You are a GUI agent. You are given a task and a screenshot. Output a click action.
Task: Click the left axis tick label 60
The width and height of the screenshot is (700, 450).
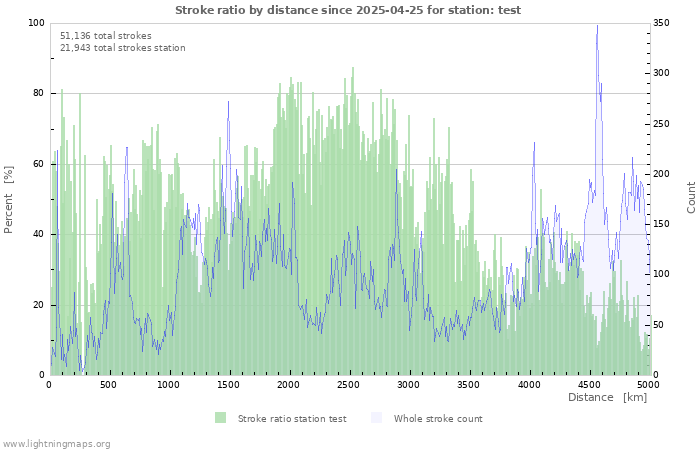[x=39, y=164]
